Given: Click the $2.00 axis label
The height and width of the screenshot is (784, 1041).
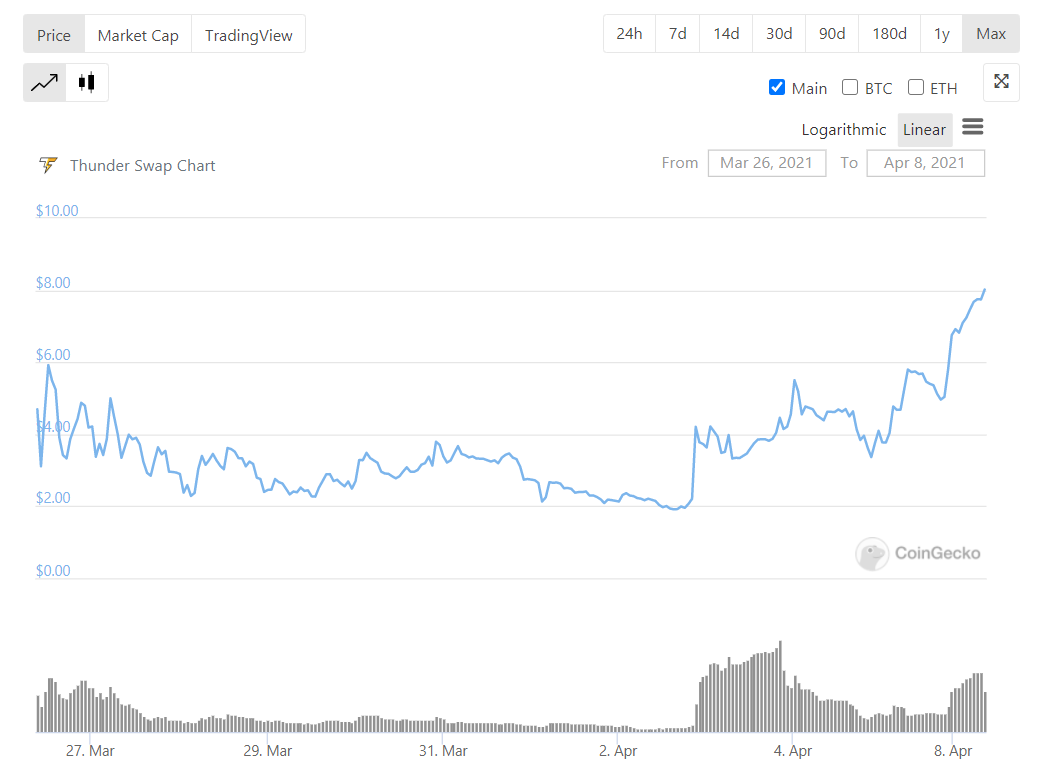Looking at the screenshot, I should [53, 498].
